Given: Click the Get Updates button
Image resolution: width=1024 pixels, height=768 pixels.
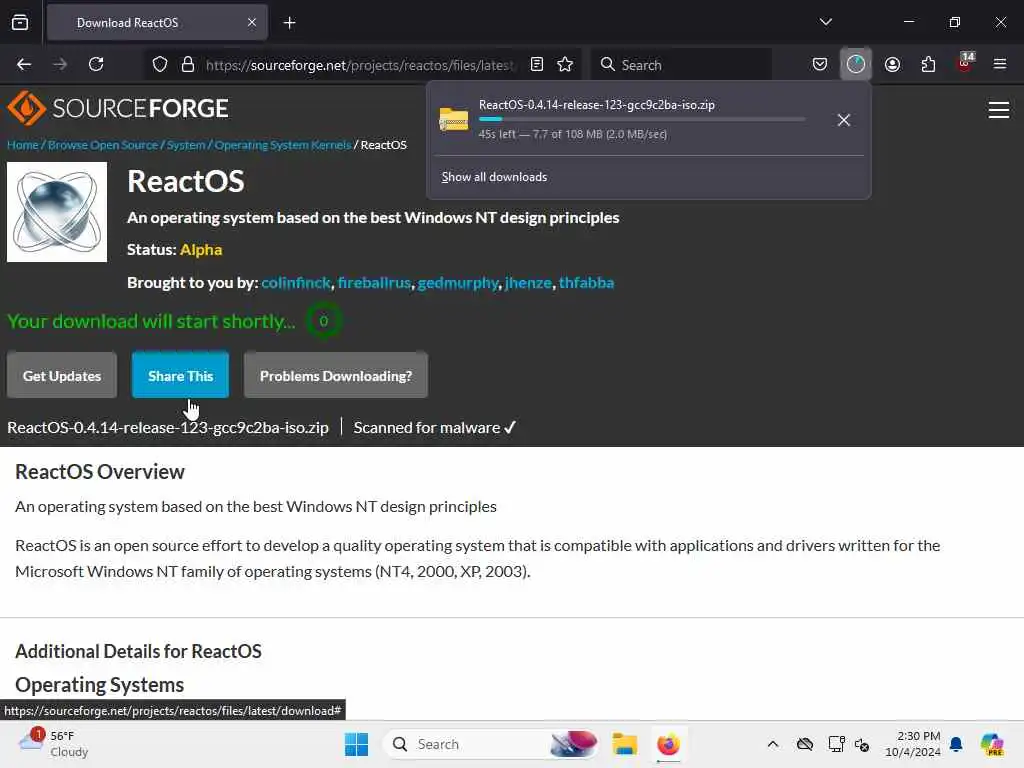Looking at the screenshot, I should click(x=62, y=376).
